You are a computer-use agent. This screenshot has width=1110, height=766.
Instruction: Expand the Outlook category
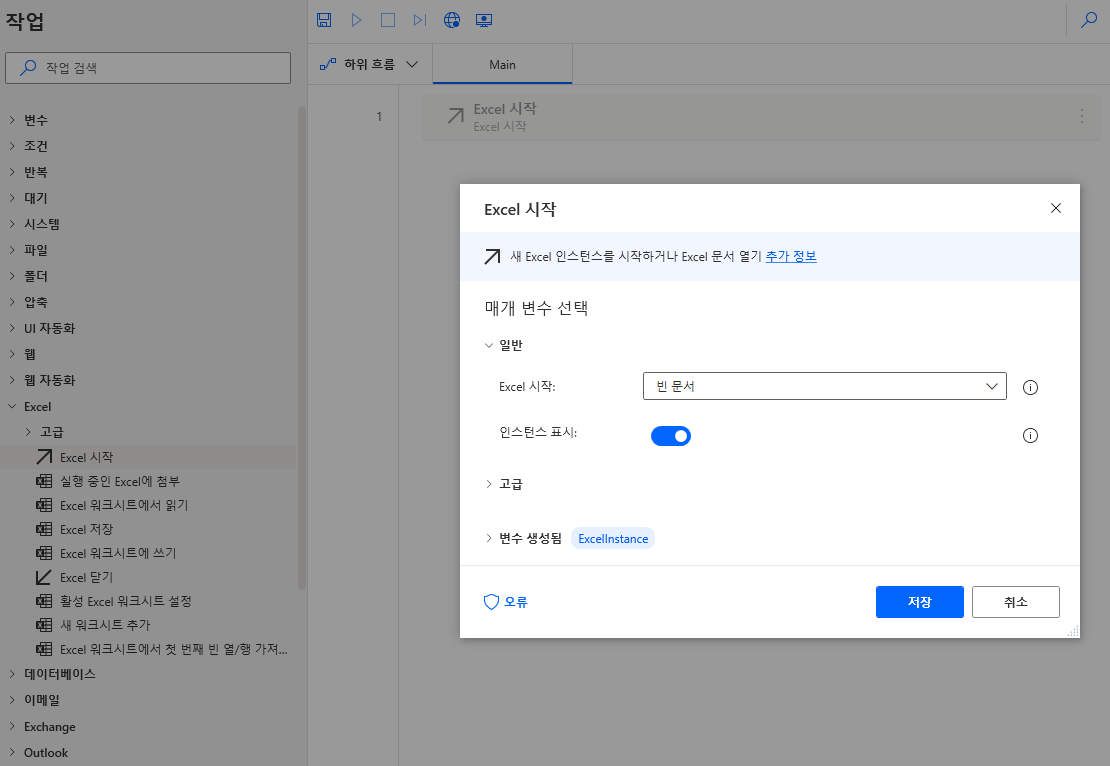pos(12,753)
